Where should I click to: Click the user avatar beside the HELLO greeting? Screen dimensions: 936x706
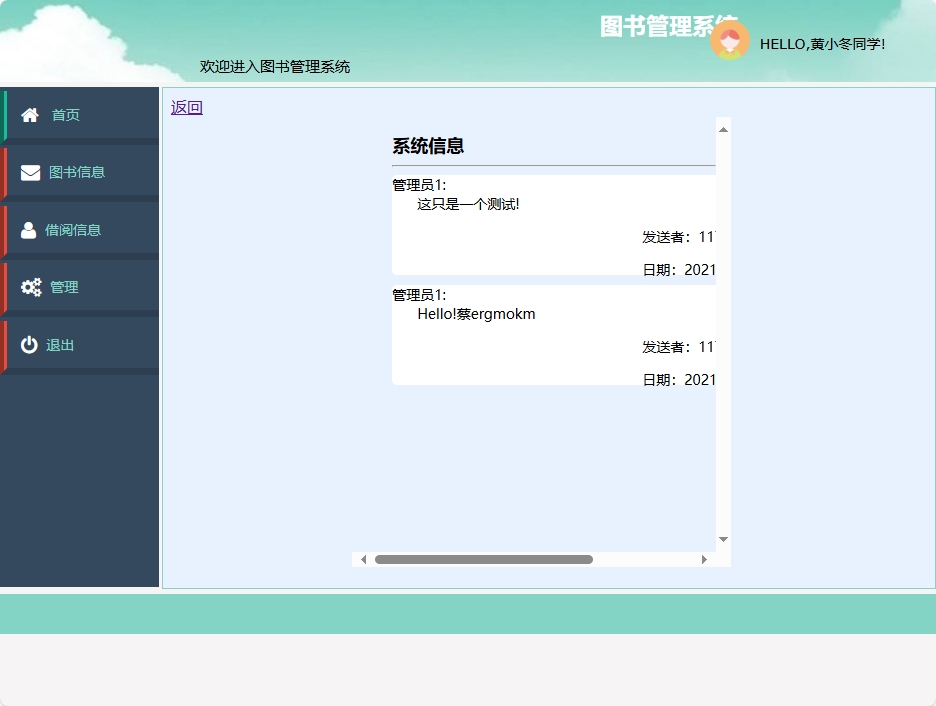click(x=730, y=42)
